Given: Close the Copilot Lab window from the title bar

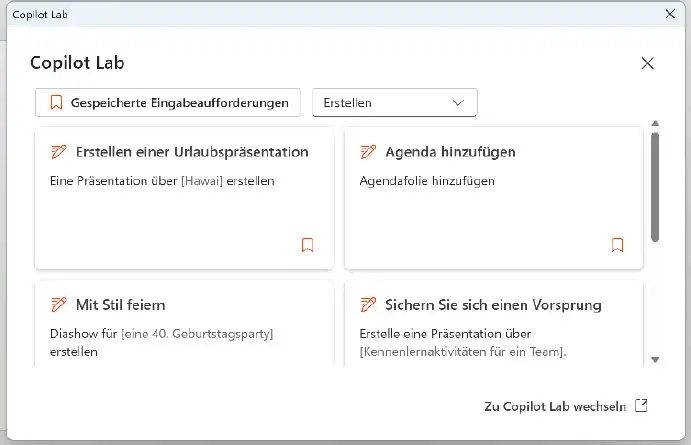Looking at the screenshot, I should pyautogui.click(x=670, y=14).
